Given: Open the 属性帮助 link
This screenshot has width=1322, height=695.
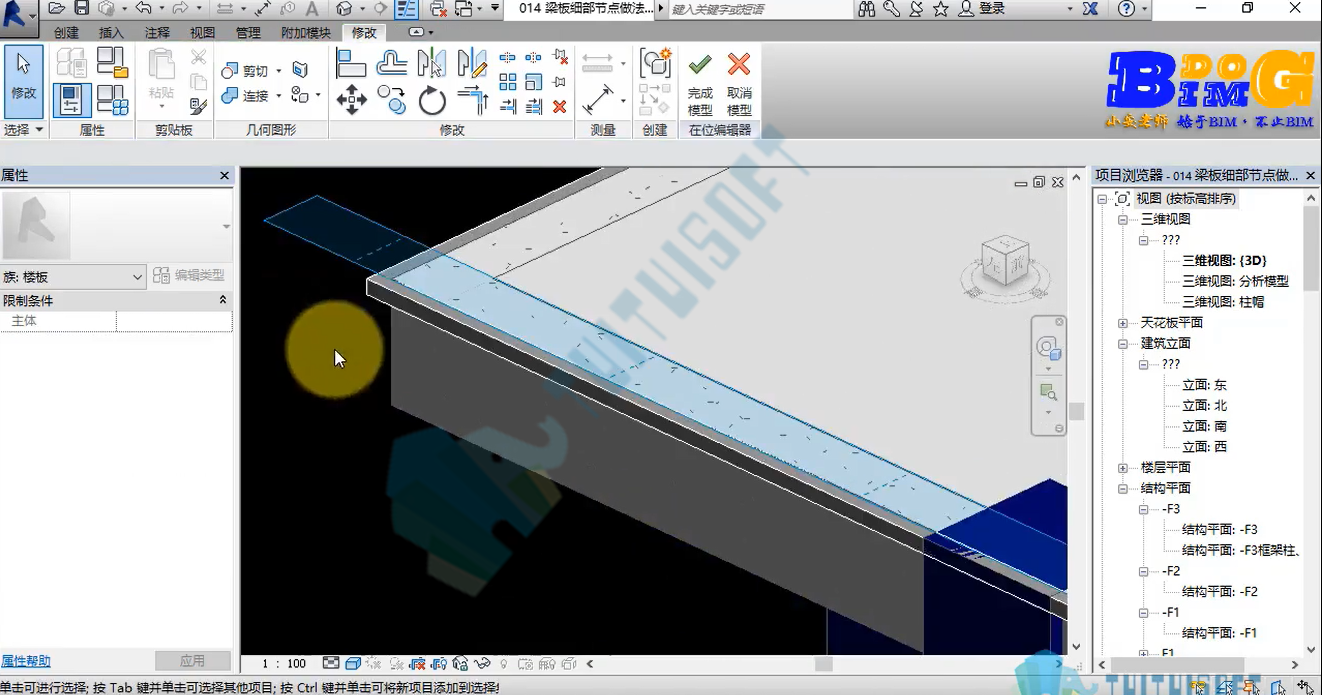Looking at the screenshot, I should [x=26, y=661].
